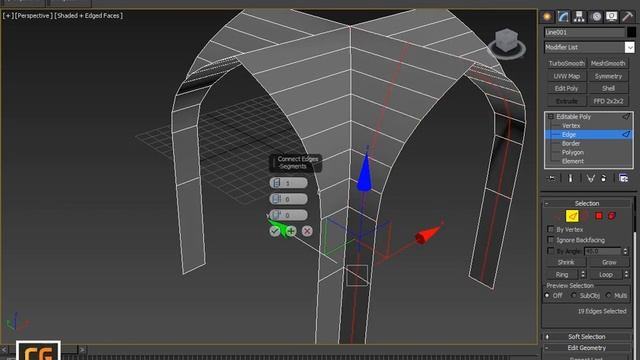Open the Perspective viewport label menu
Screen dimensions: 640x360
click(33, 16)
